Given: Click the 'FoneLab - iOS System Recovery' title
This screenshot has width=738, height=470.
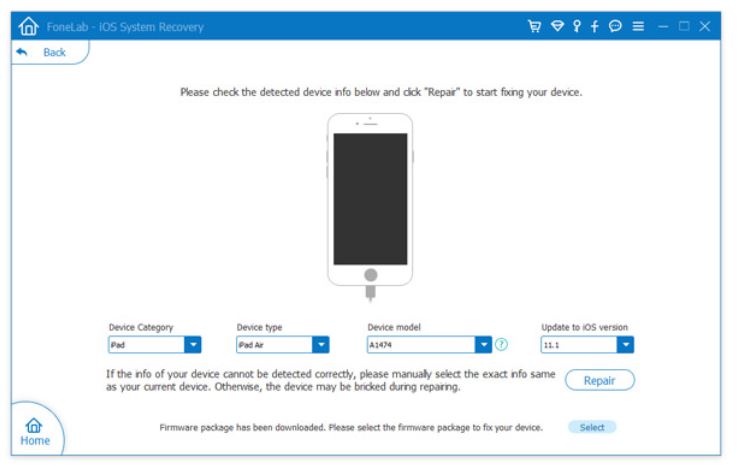Looking at the screenshot, I should pos(125,27).
